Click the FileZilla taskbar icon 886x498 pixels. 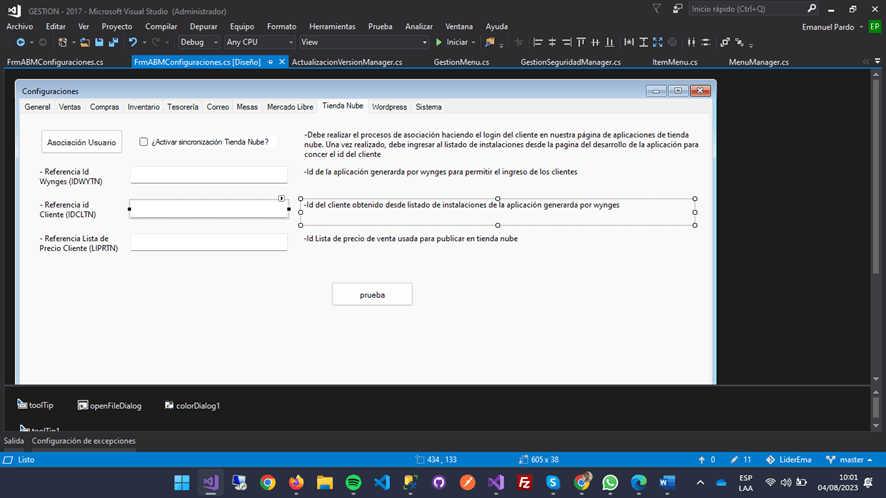tap(524, 483)
